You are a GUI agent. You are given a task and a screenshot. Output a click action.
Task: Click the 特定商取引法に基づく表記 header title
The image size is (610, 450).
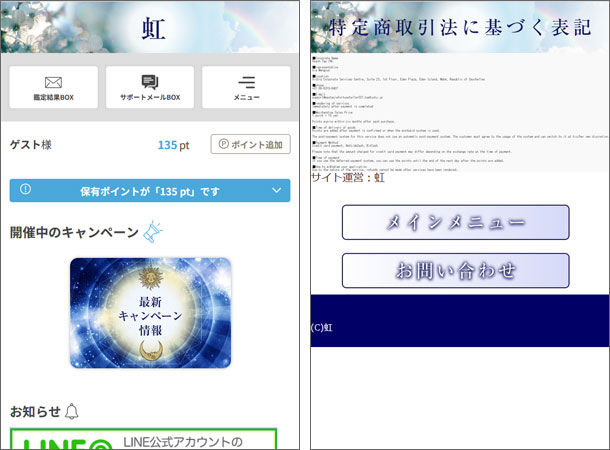click(459, 27)
